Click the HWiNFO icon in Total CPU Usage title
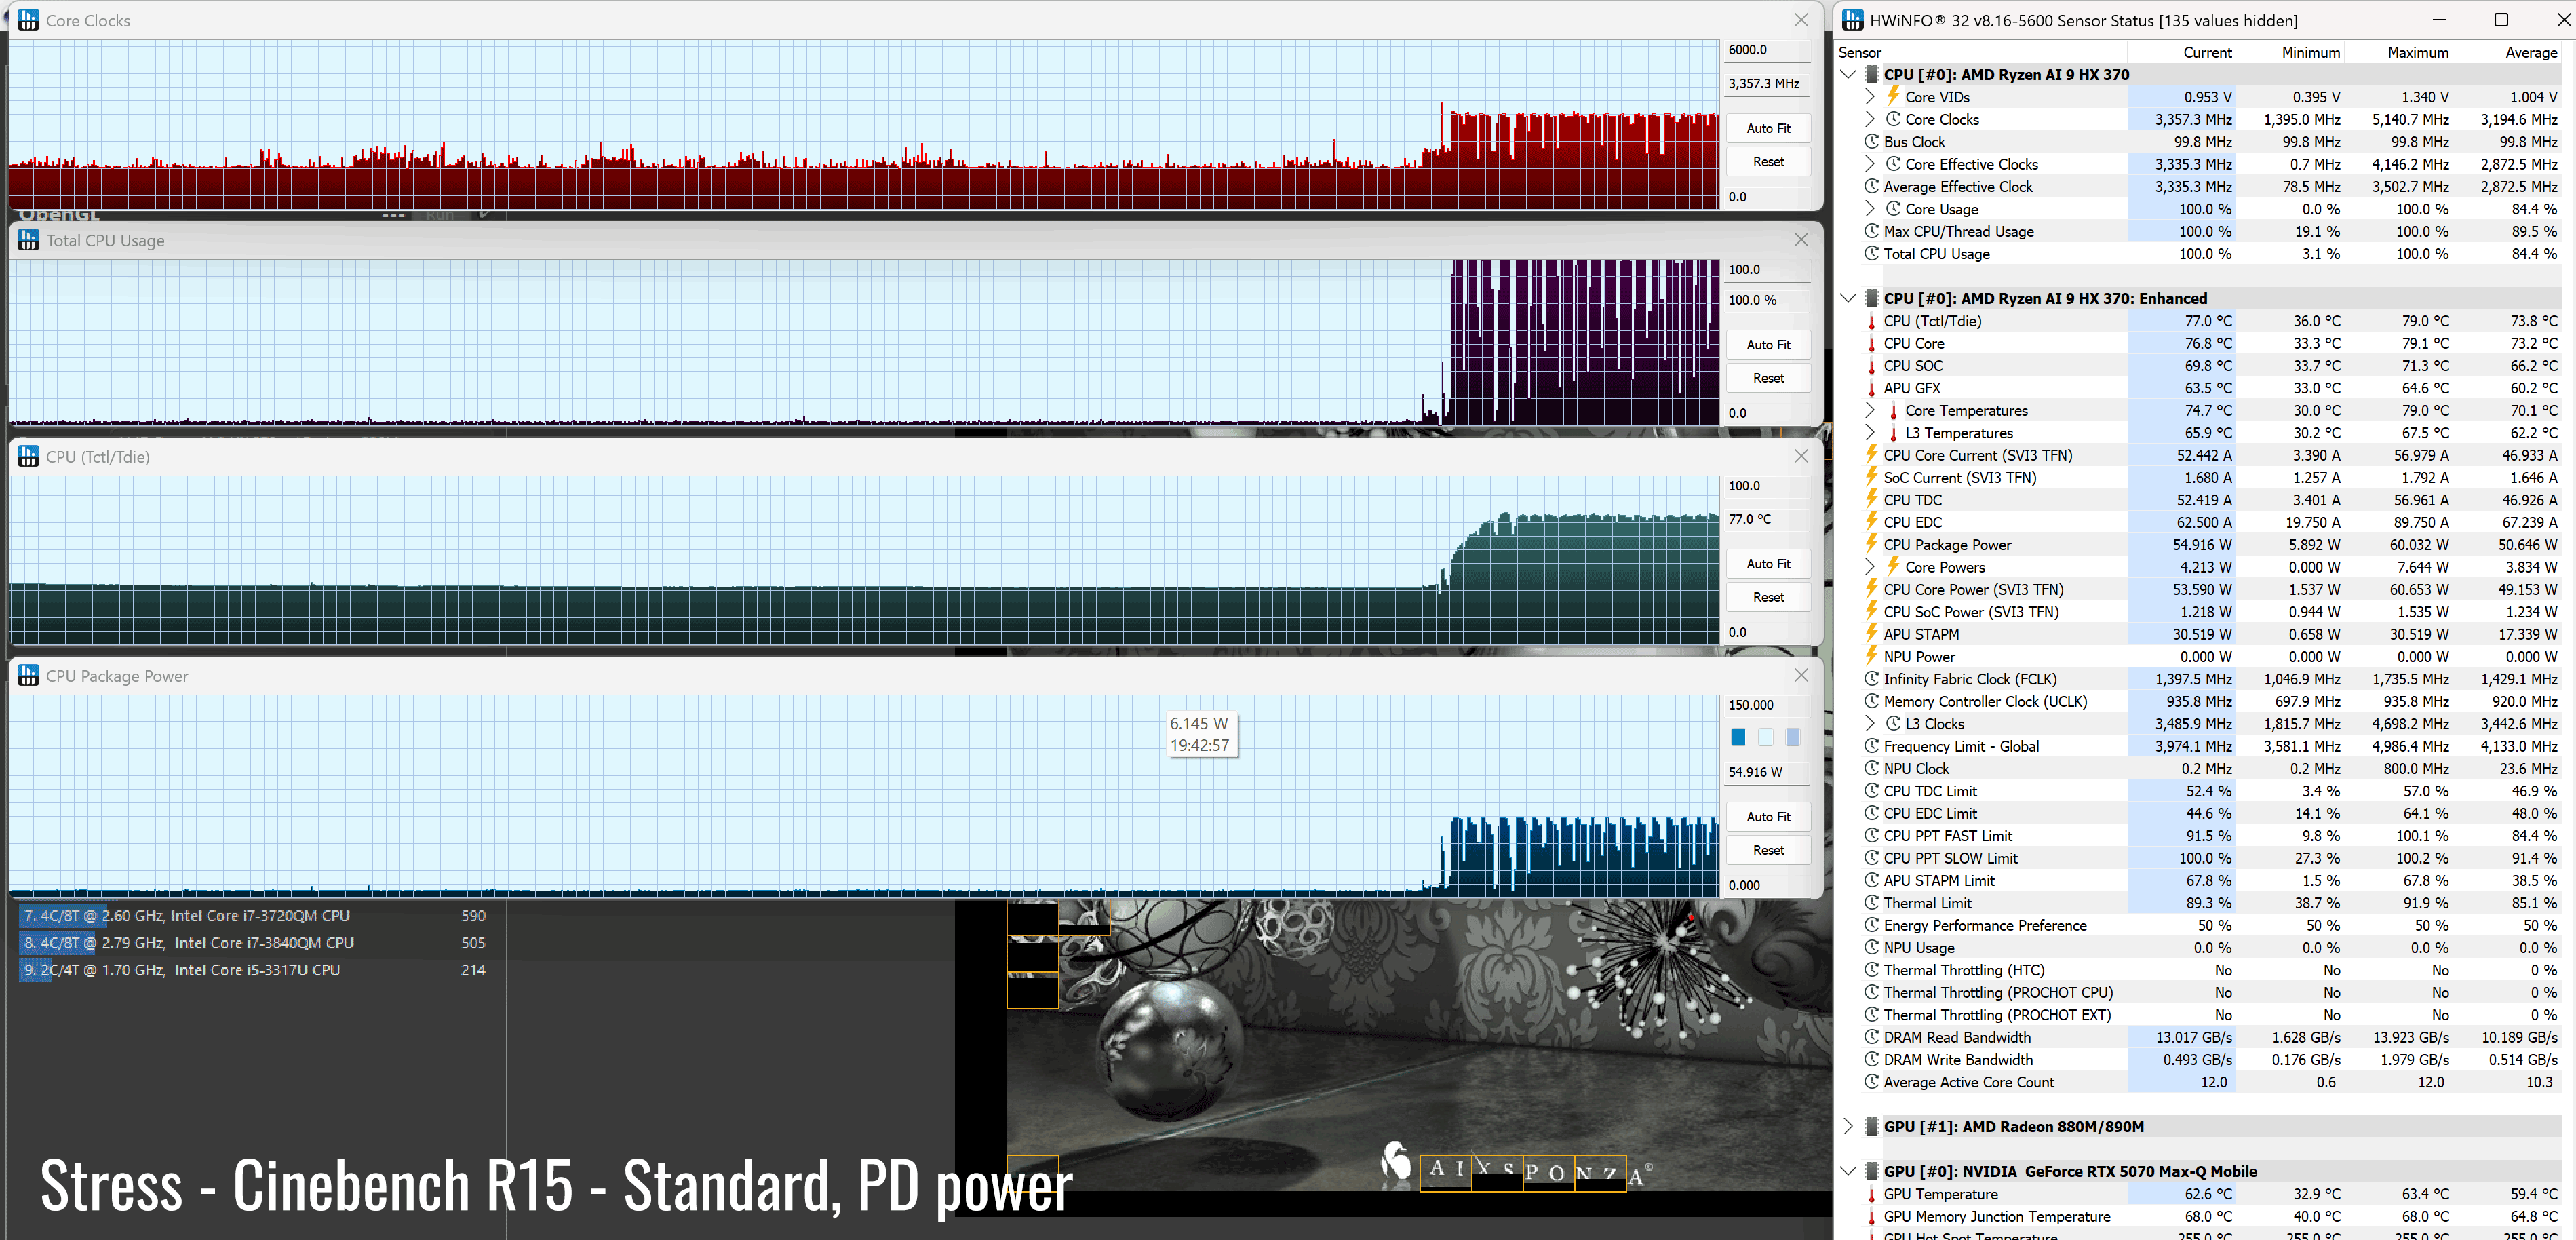The image size is (2576, 1240). click(x=29, y=240)
